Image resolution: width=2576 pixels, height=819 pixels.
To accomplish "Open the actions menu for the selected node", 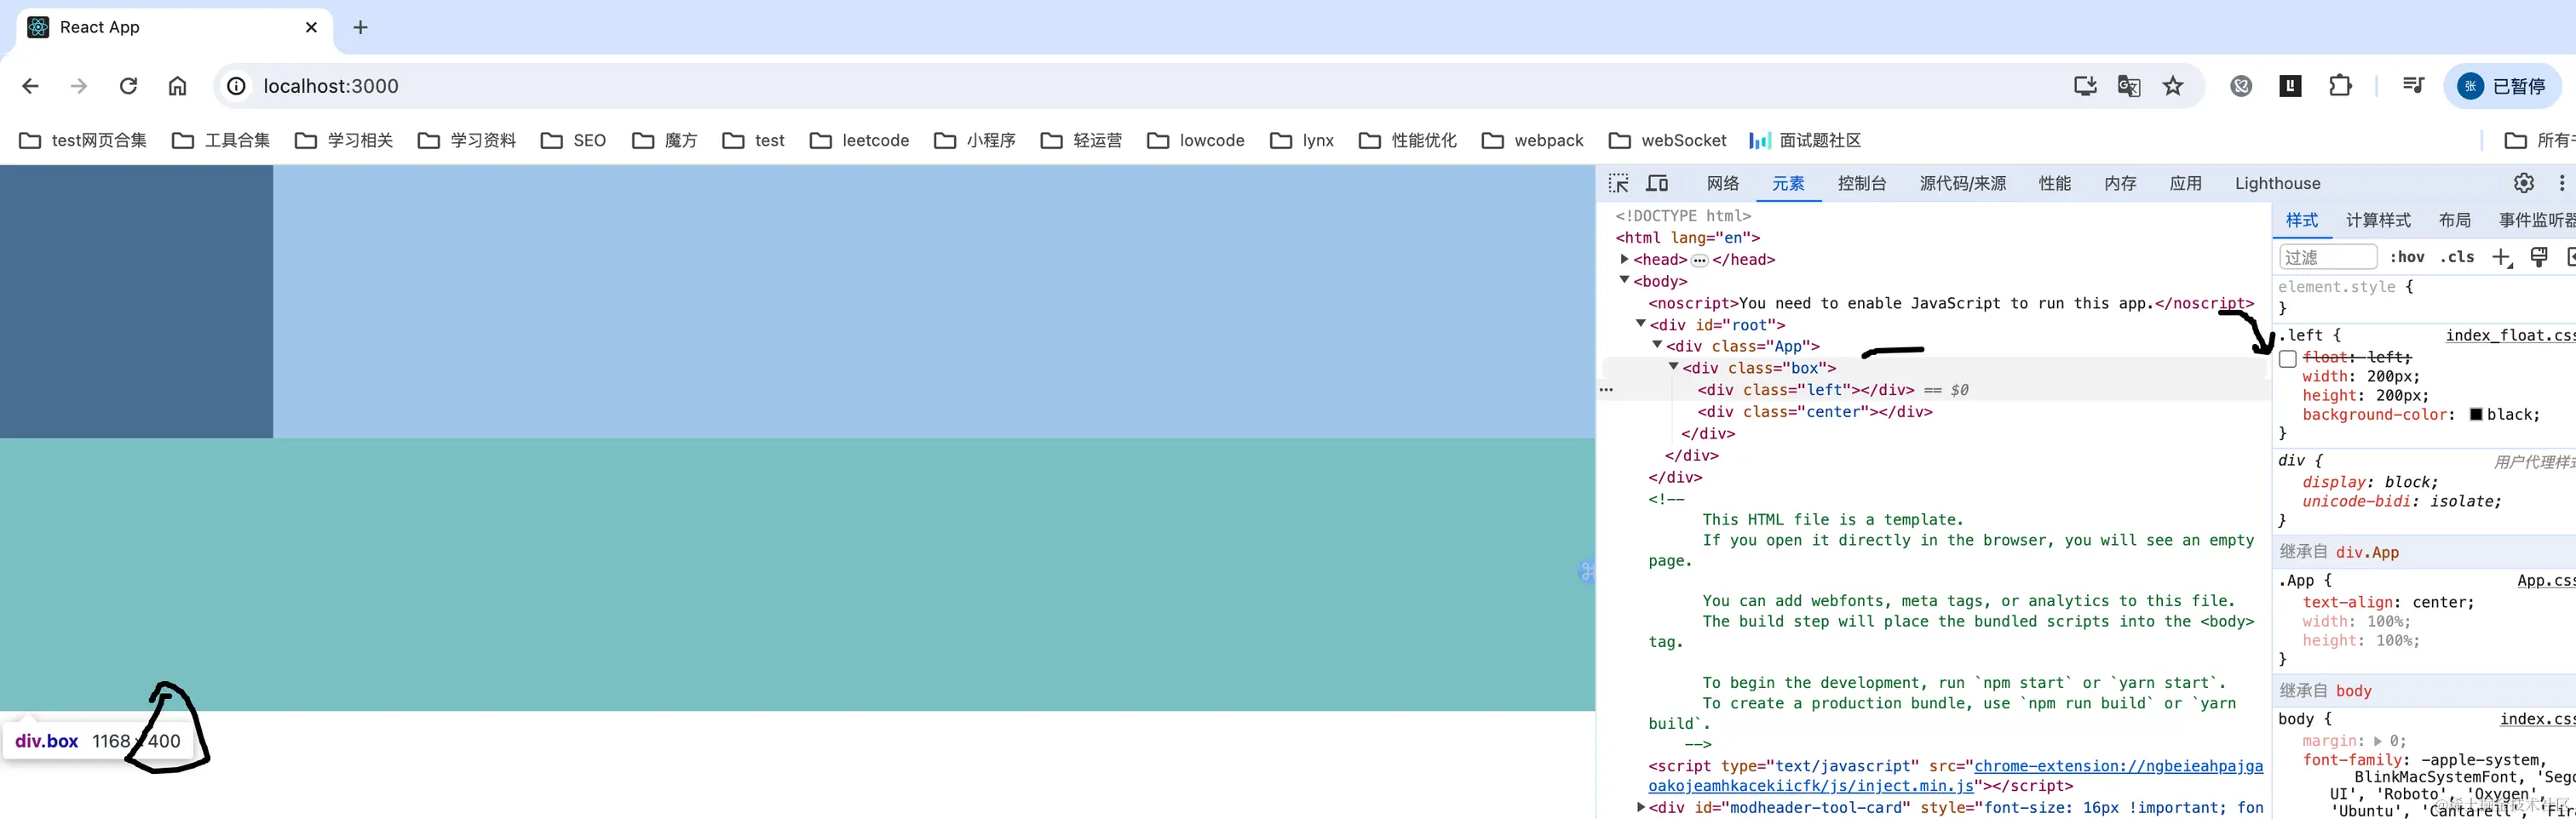I will pos(1606,390).
